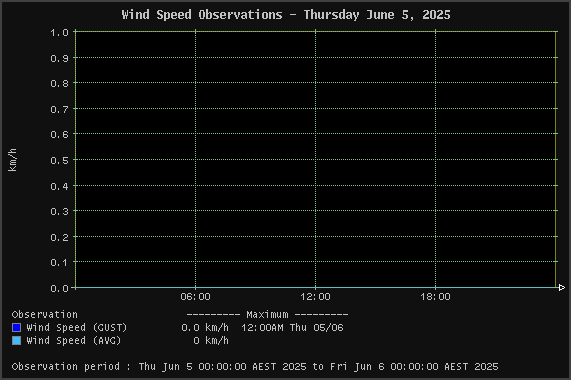Click the dark blue Wind Speed (GUST) swatch
571x380 pixels.
pyautogui.click(x=16, y=328)
